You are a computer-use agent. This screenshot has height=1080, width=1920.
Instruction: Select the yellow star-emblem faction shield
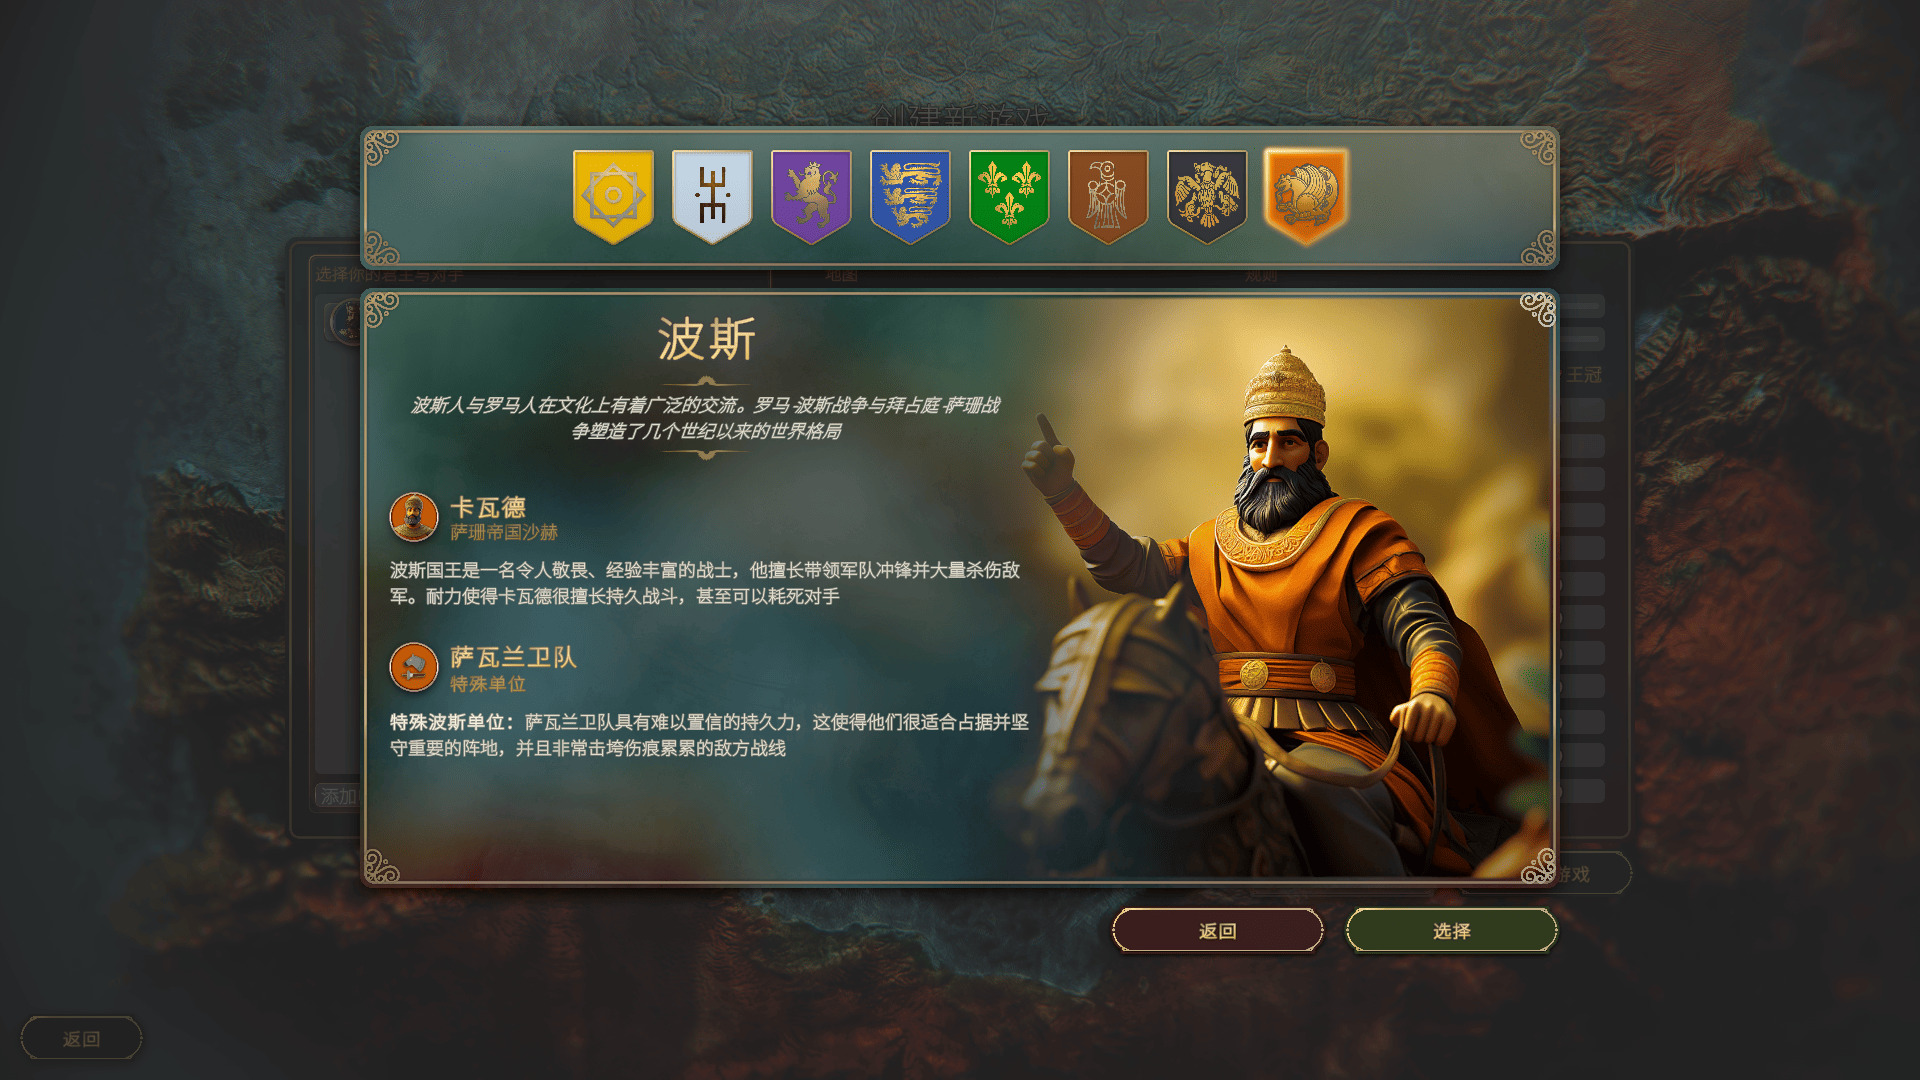pyautogui.click(x=613, y=197)
